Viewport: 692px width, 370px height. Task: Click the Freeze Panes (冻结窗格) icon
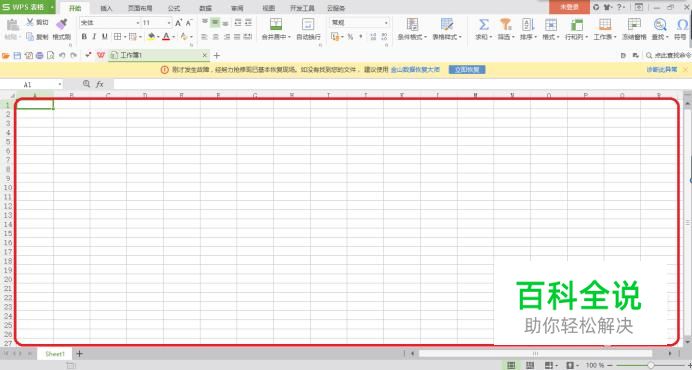(x=634, y=25)
